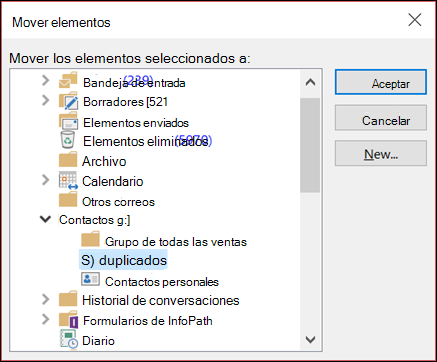Screen dimensions: 437x362
Task: Close the Mover elementos dialog
Action: (415, 20)
